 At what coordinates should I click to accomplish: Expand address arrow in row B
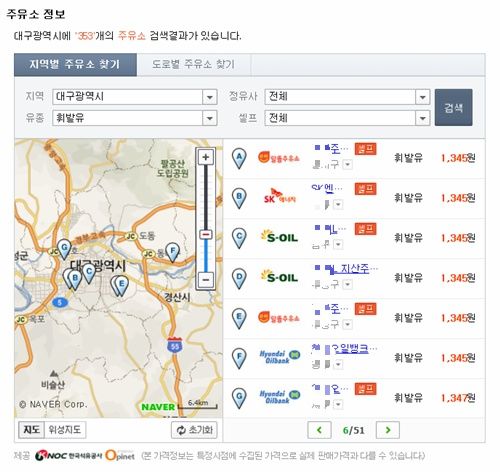(x=338, y=204)
